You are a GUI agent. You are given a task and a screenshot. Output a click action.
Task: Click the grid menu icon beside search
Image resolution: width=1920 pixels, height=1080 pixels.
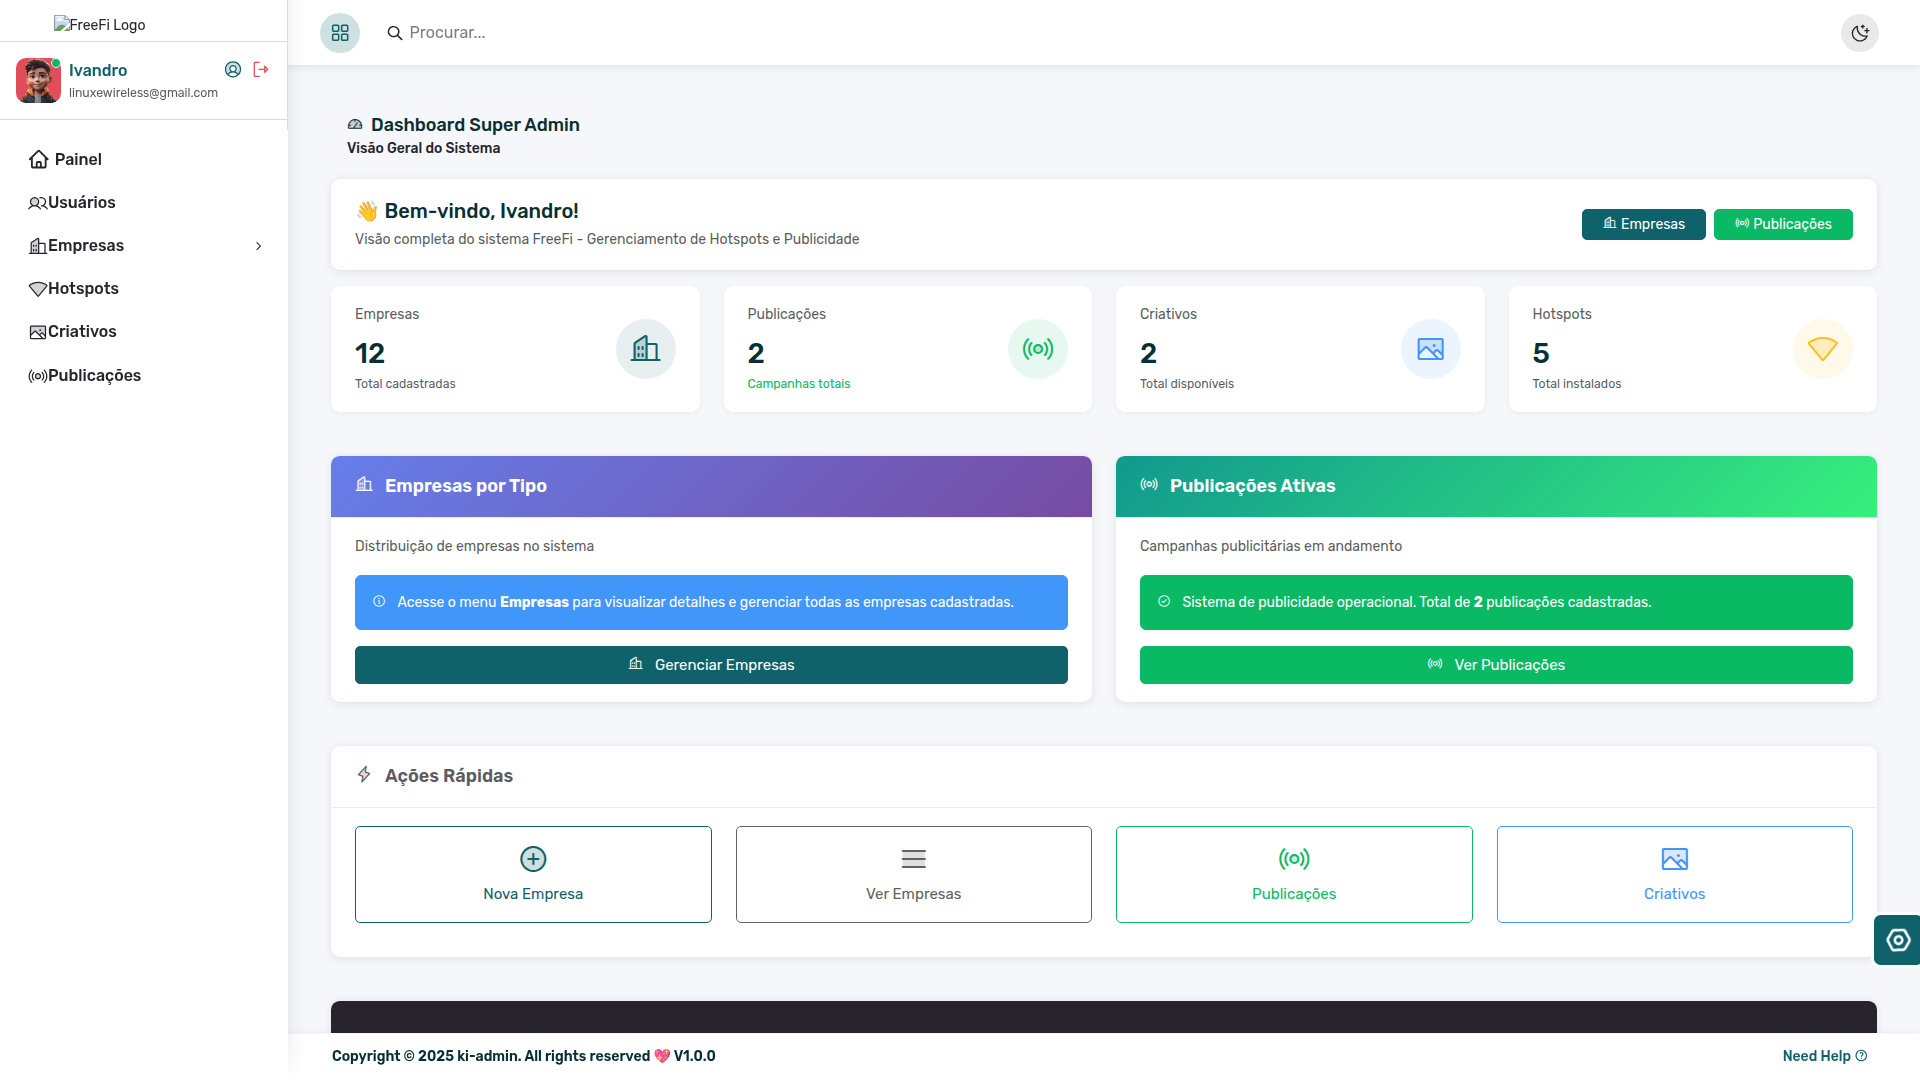[340, 33]
